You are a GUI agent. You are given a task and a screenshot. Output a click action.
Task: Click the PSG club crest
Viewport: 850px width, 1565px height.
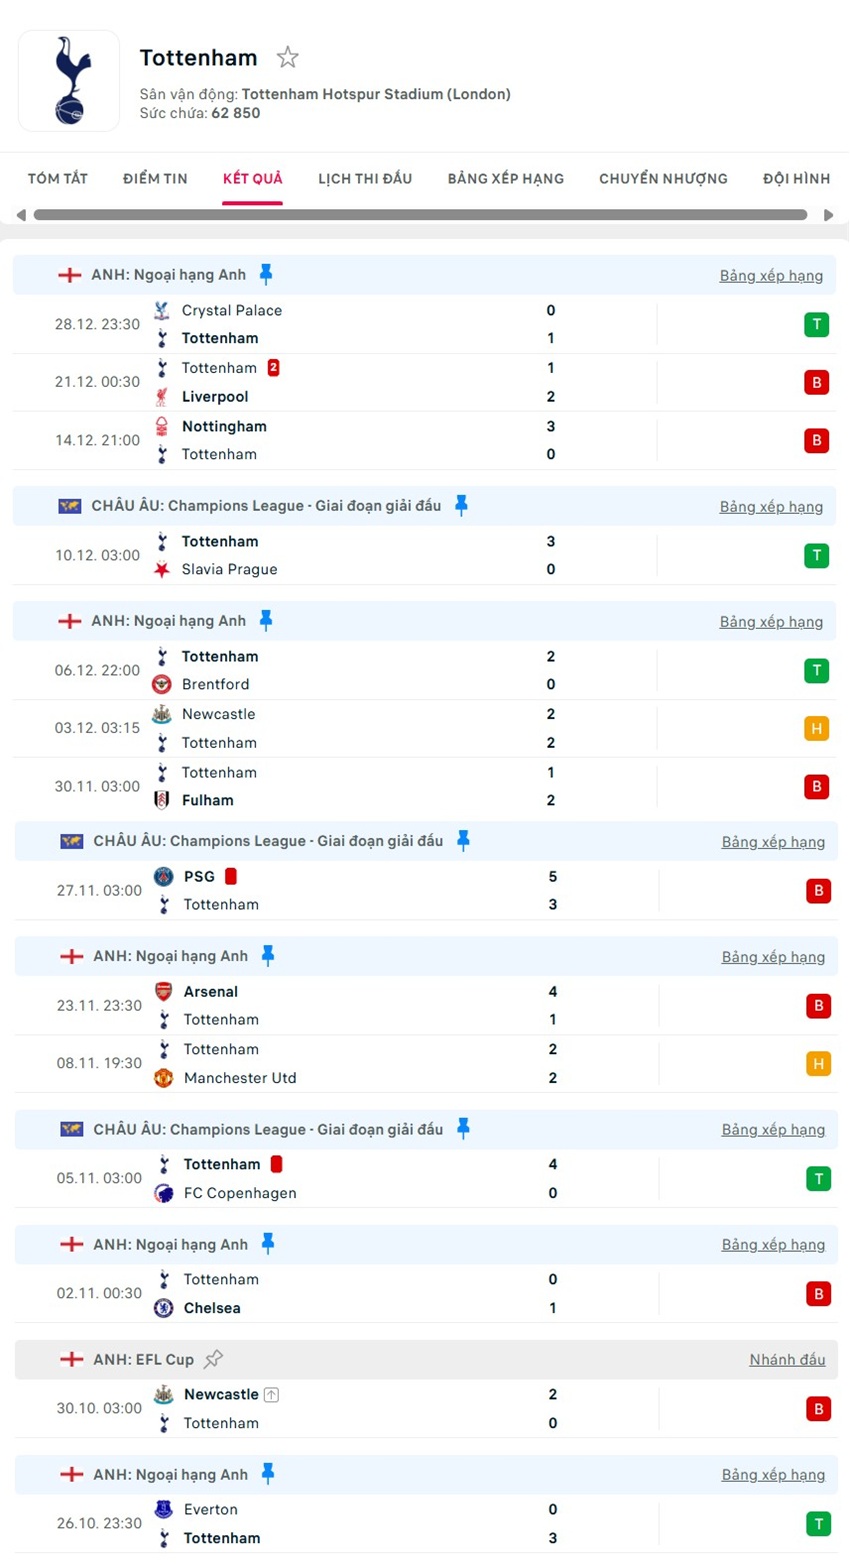point(162,876)
